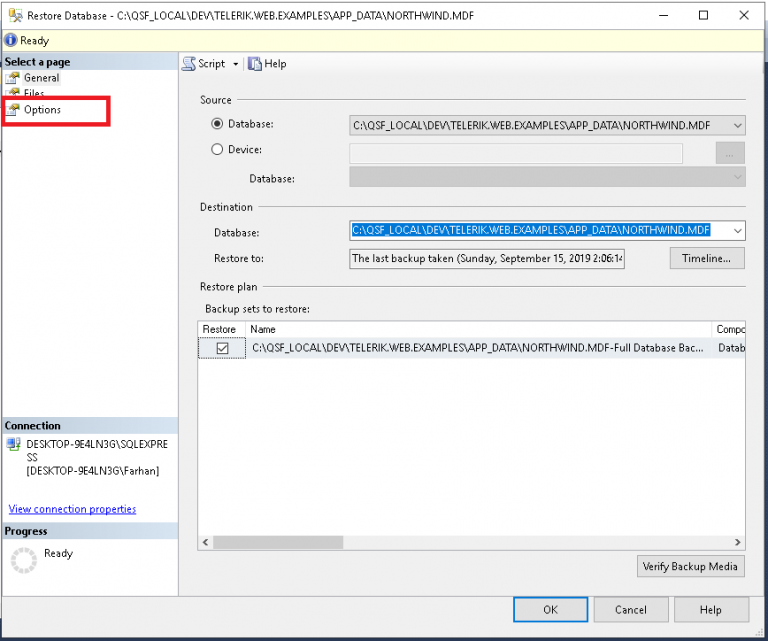Click the Help toolbar icon

point(254,64)
